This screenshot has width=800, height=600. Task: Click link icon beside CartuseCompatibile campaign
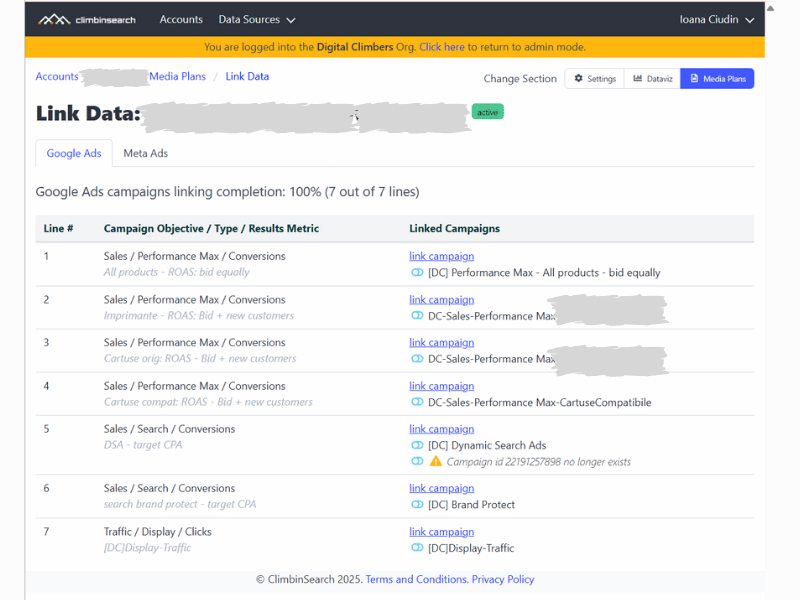click(x=417, y=402)
